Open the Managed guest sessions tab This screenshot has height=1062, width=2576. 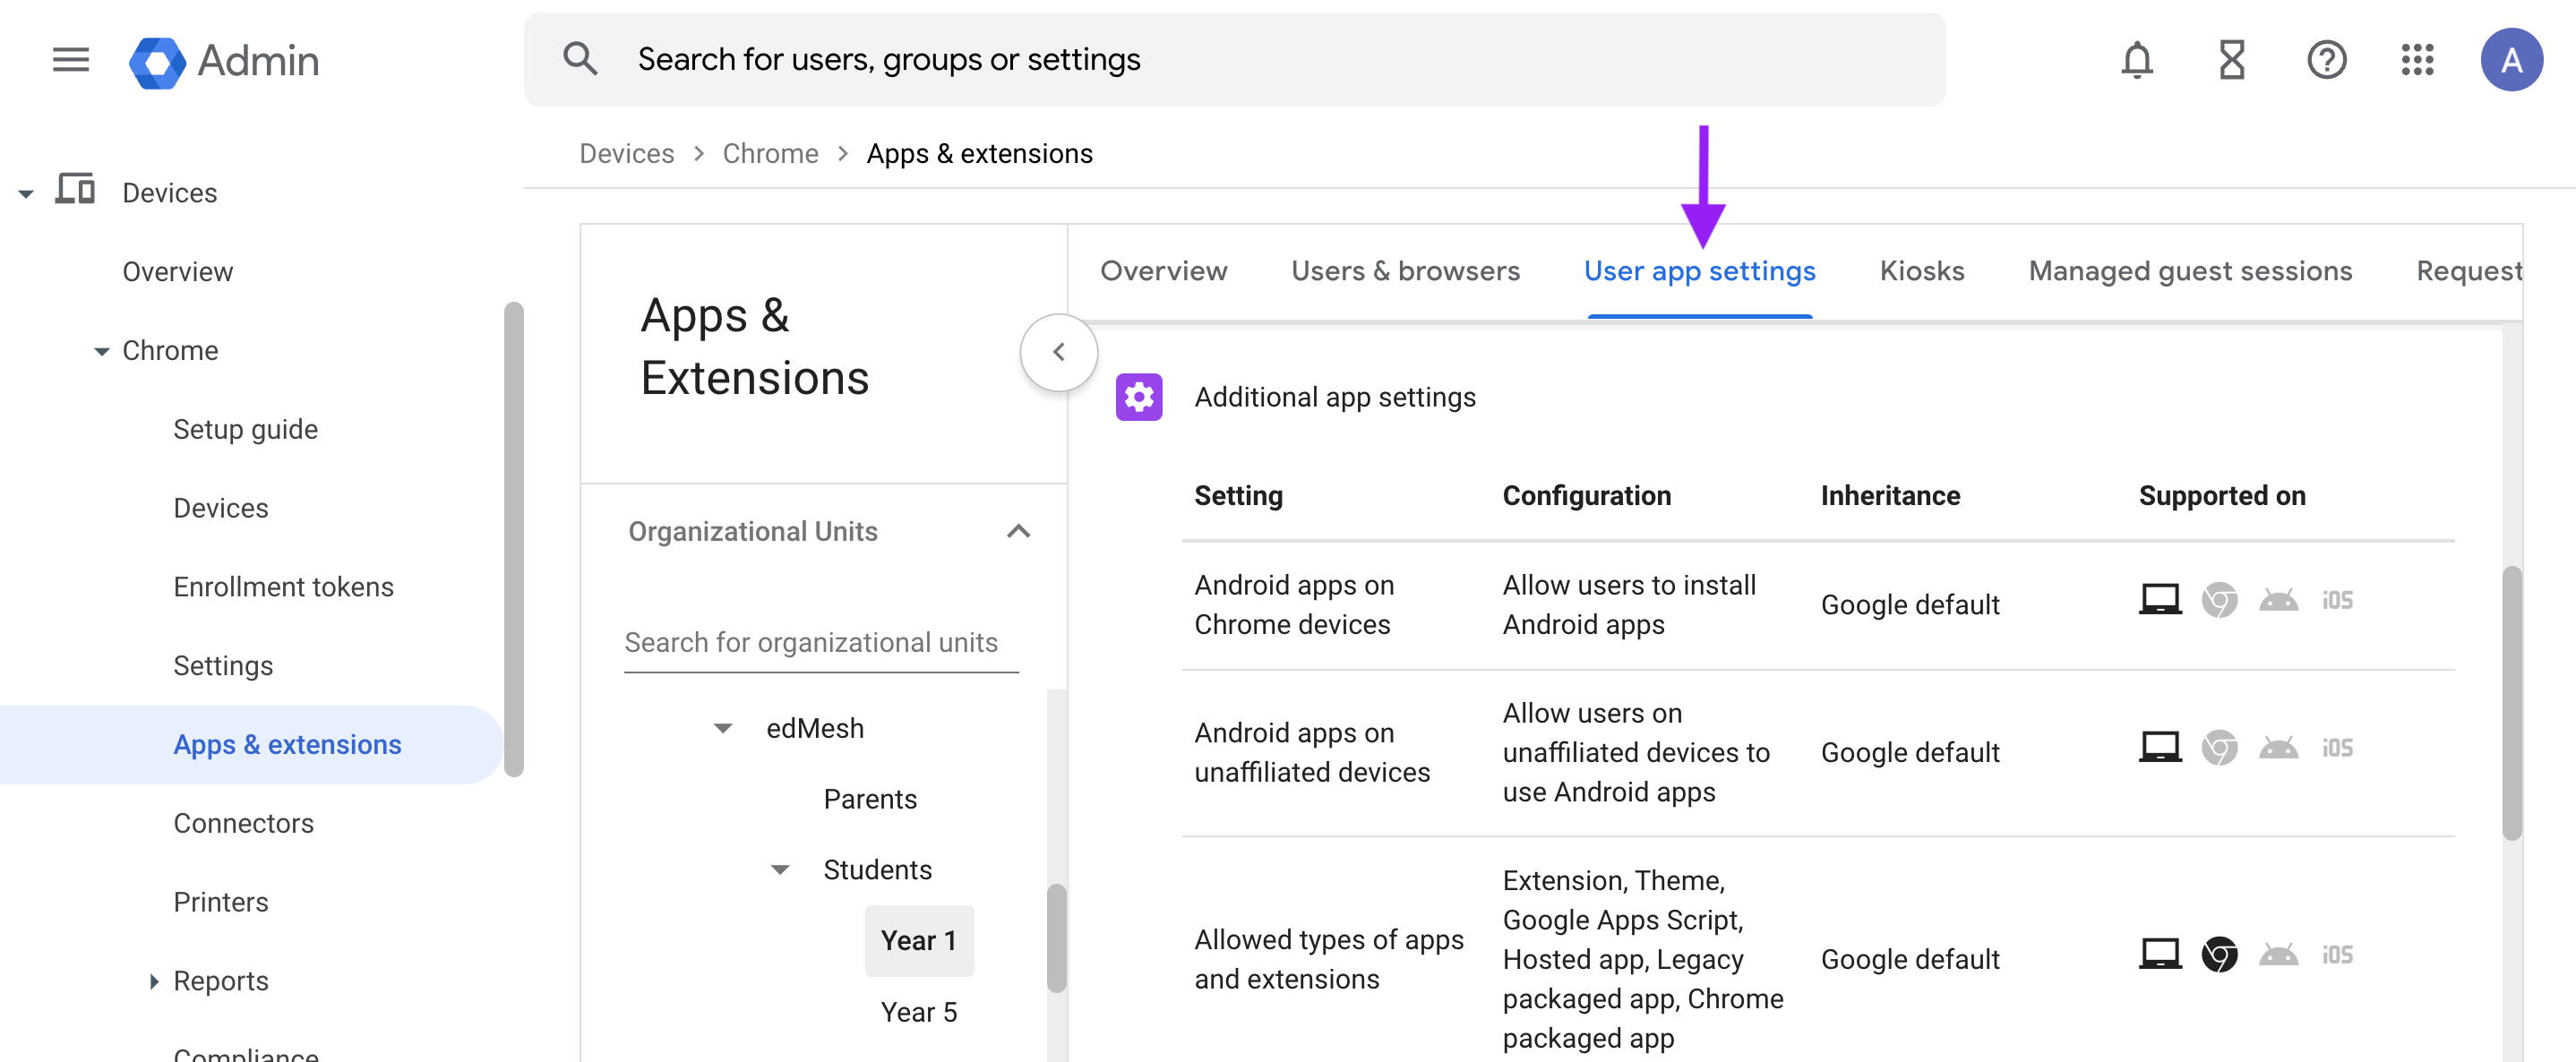(x=2190, y=271)
